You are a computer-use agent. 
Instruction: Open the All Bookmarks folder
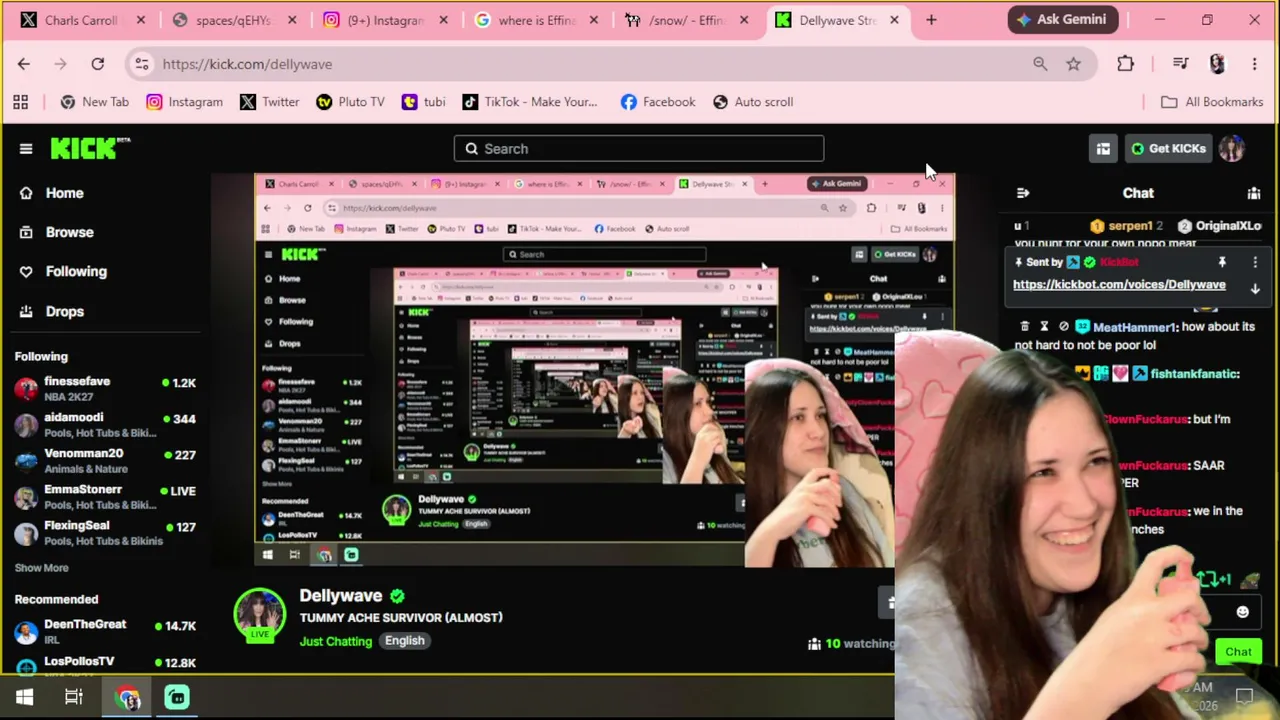click(x=1212, y=102)
